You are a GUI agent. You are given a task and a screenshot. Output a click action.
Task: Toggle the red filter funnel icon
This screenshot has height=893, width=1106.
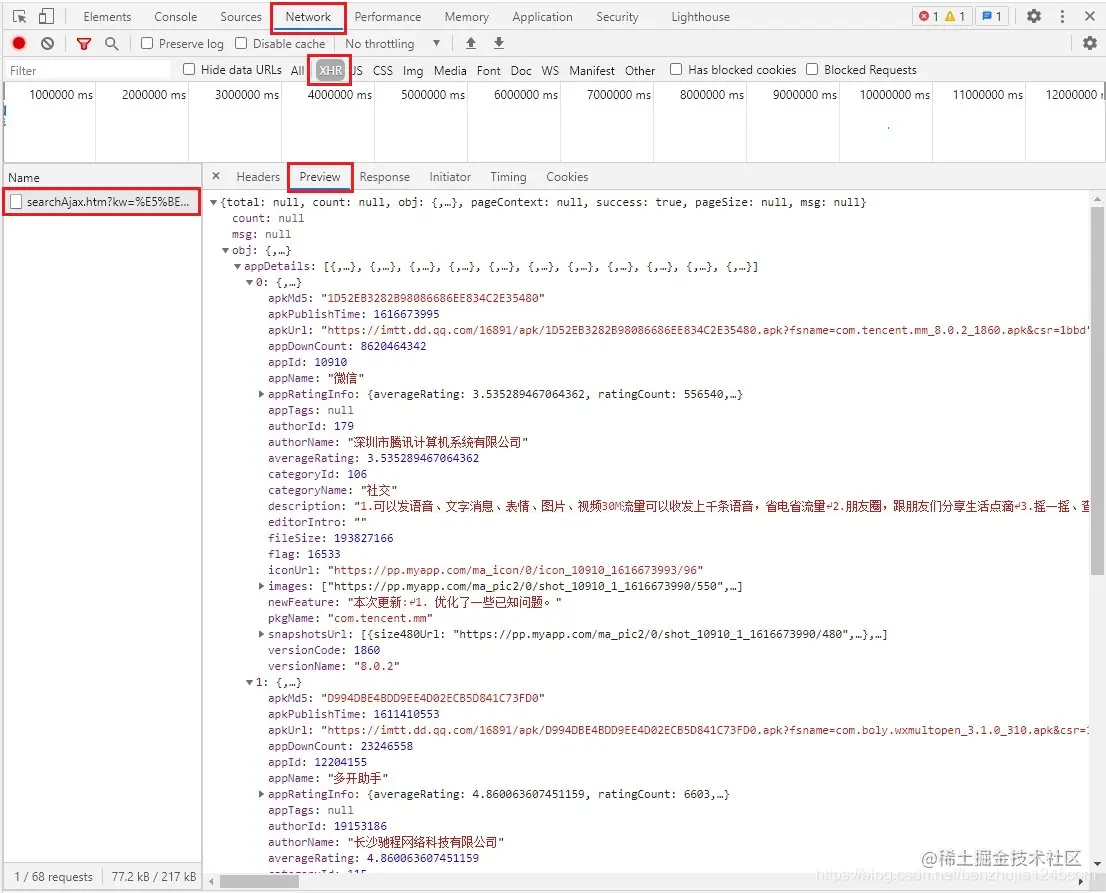pyautogui.click(x=84, y=44)
